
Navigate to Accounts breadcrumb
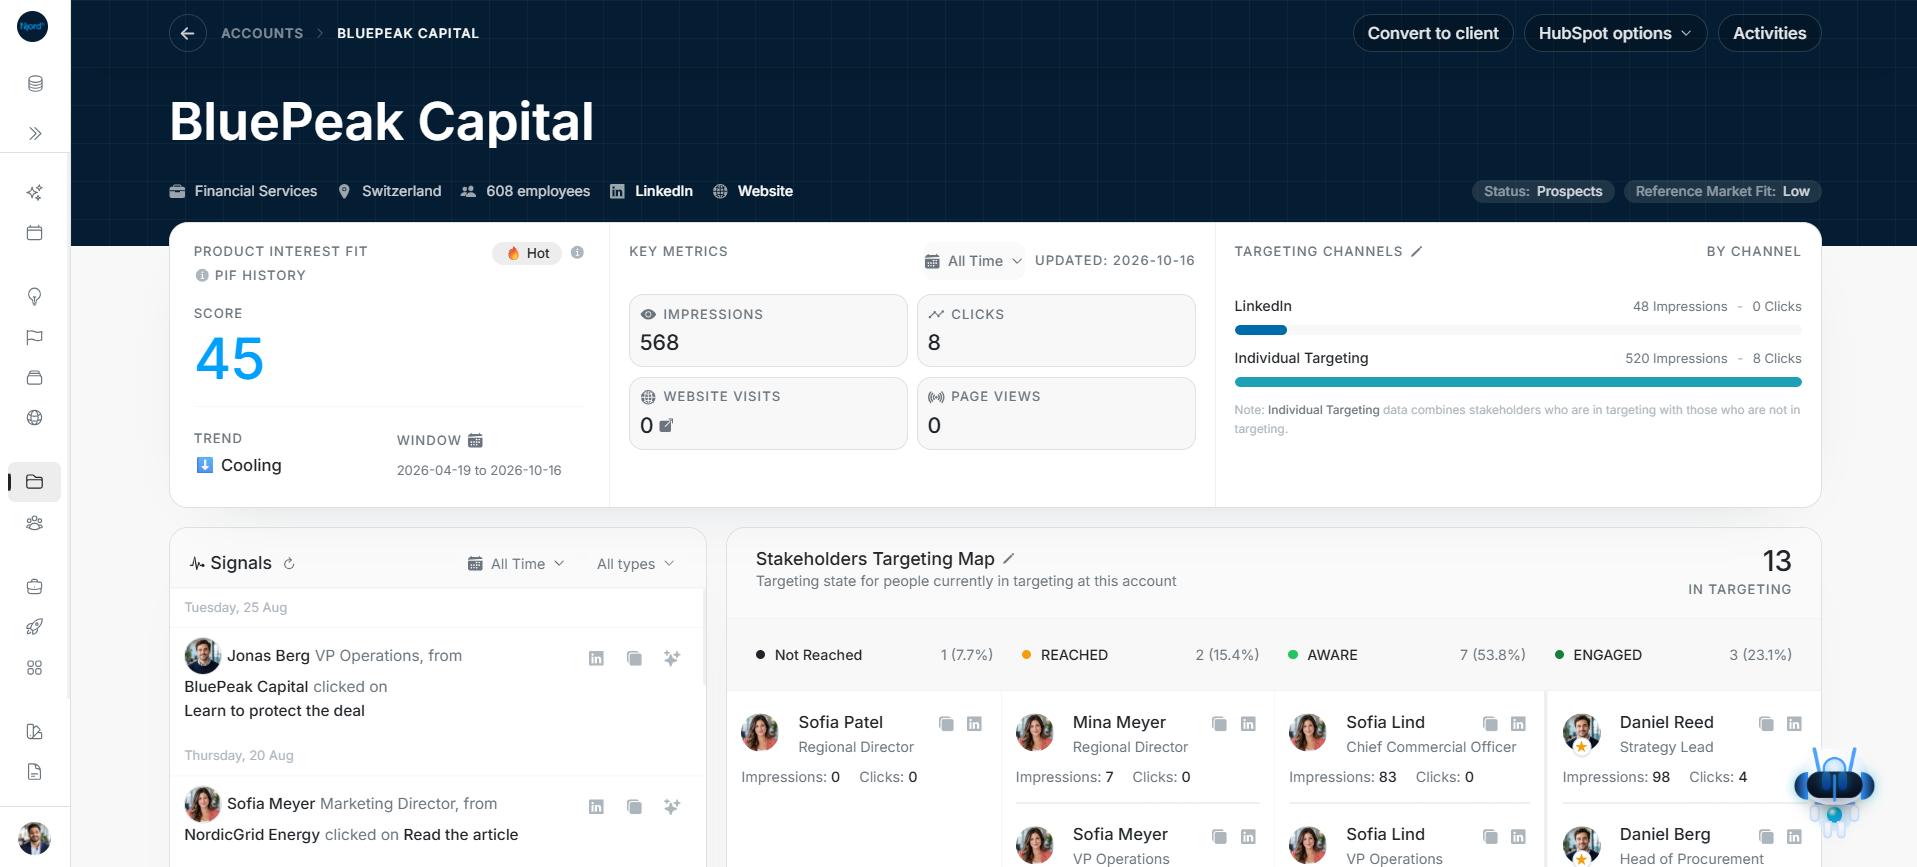click(x=262, y=33)
